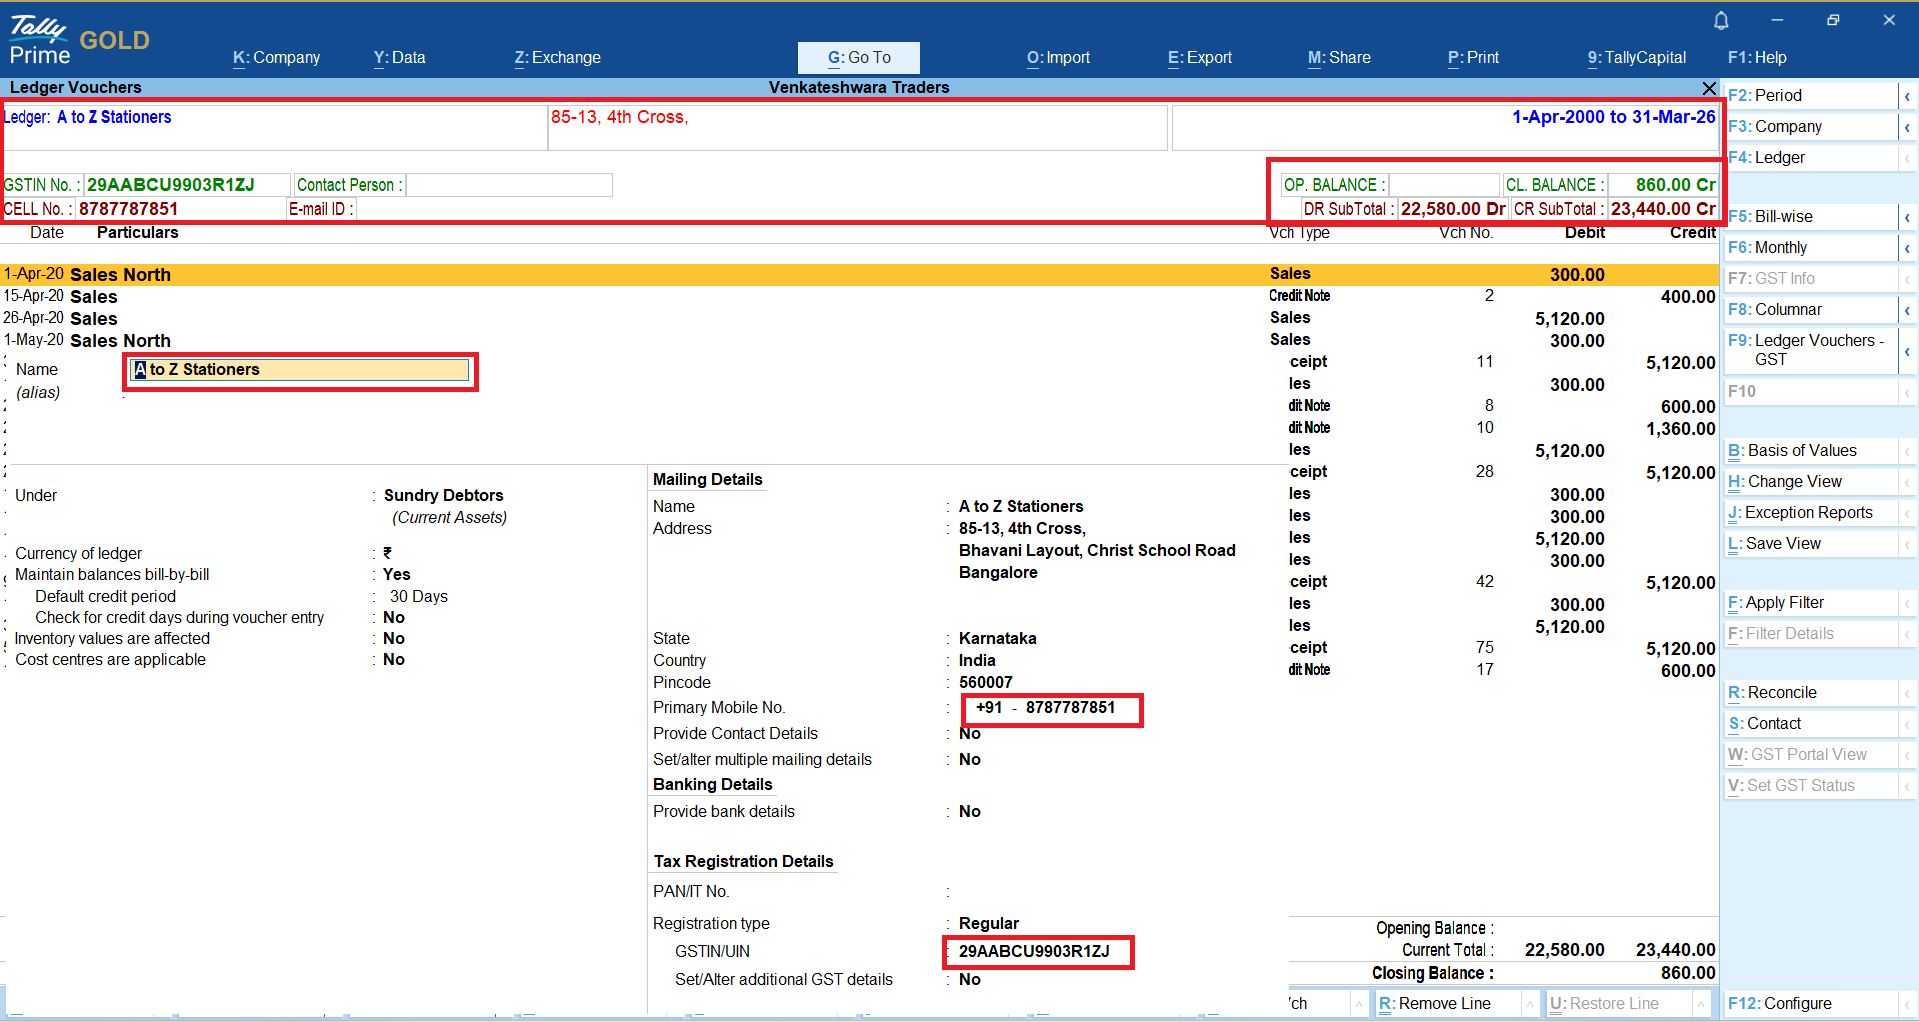Click the arrow next to Remove Line
This screenshot has height=1022, width=1919.
[x=1529, y=1004]
